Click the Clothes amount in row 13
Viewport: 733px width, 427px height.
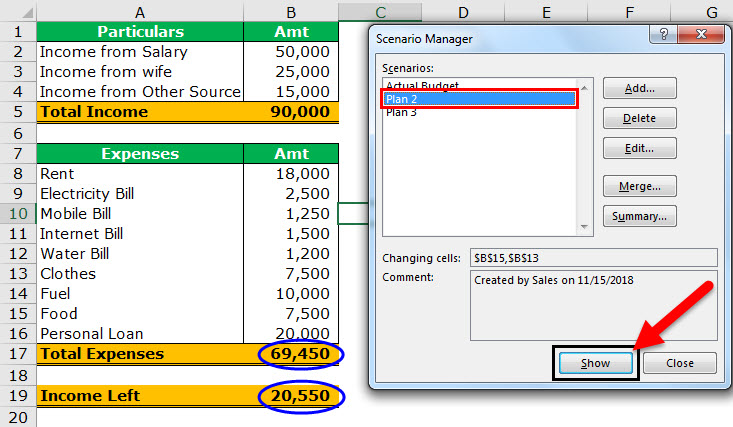(291, 274)
